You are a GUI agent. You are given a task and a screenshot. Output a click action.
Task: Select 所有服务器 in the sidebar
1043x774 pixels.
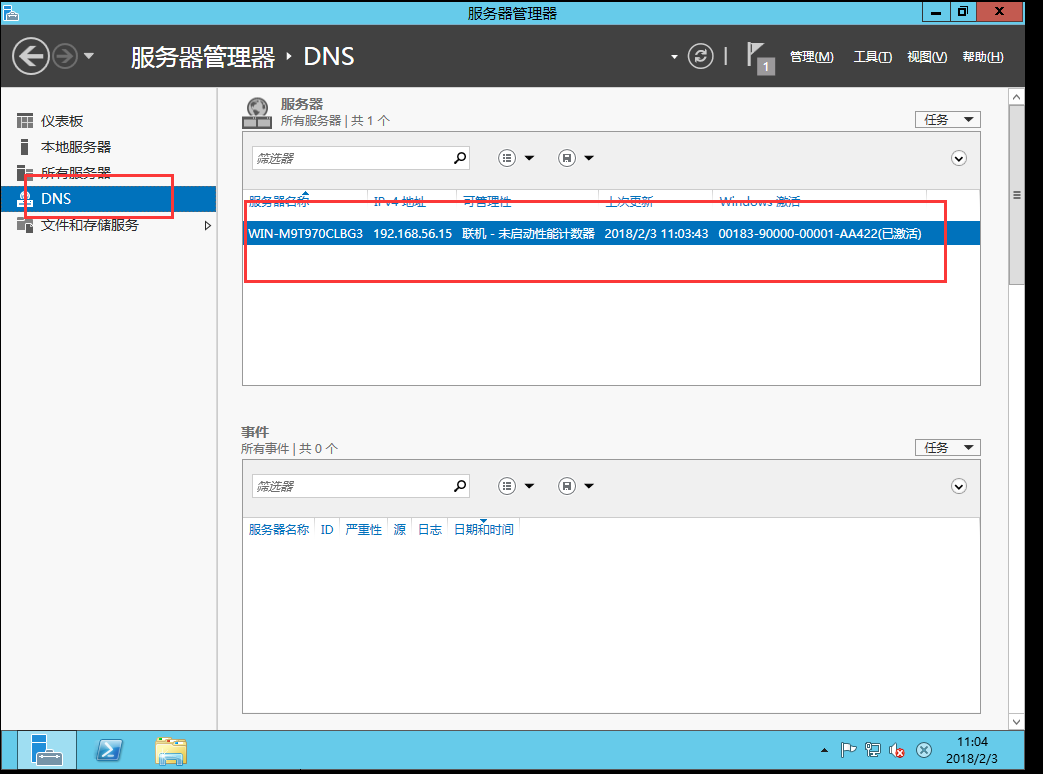(76, 173)
